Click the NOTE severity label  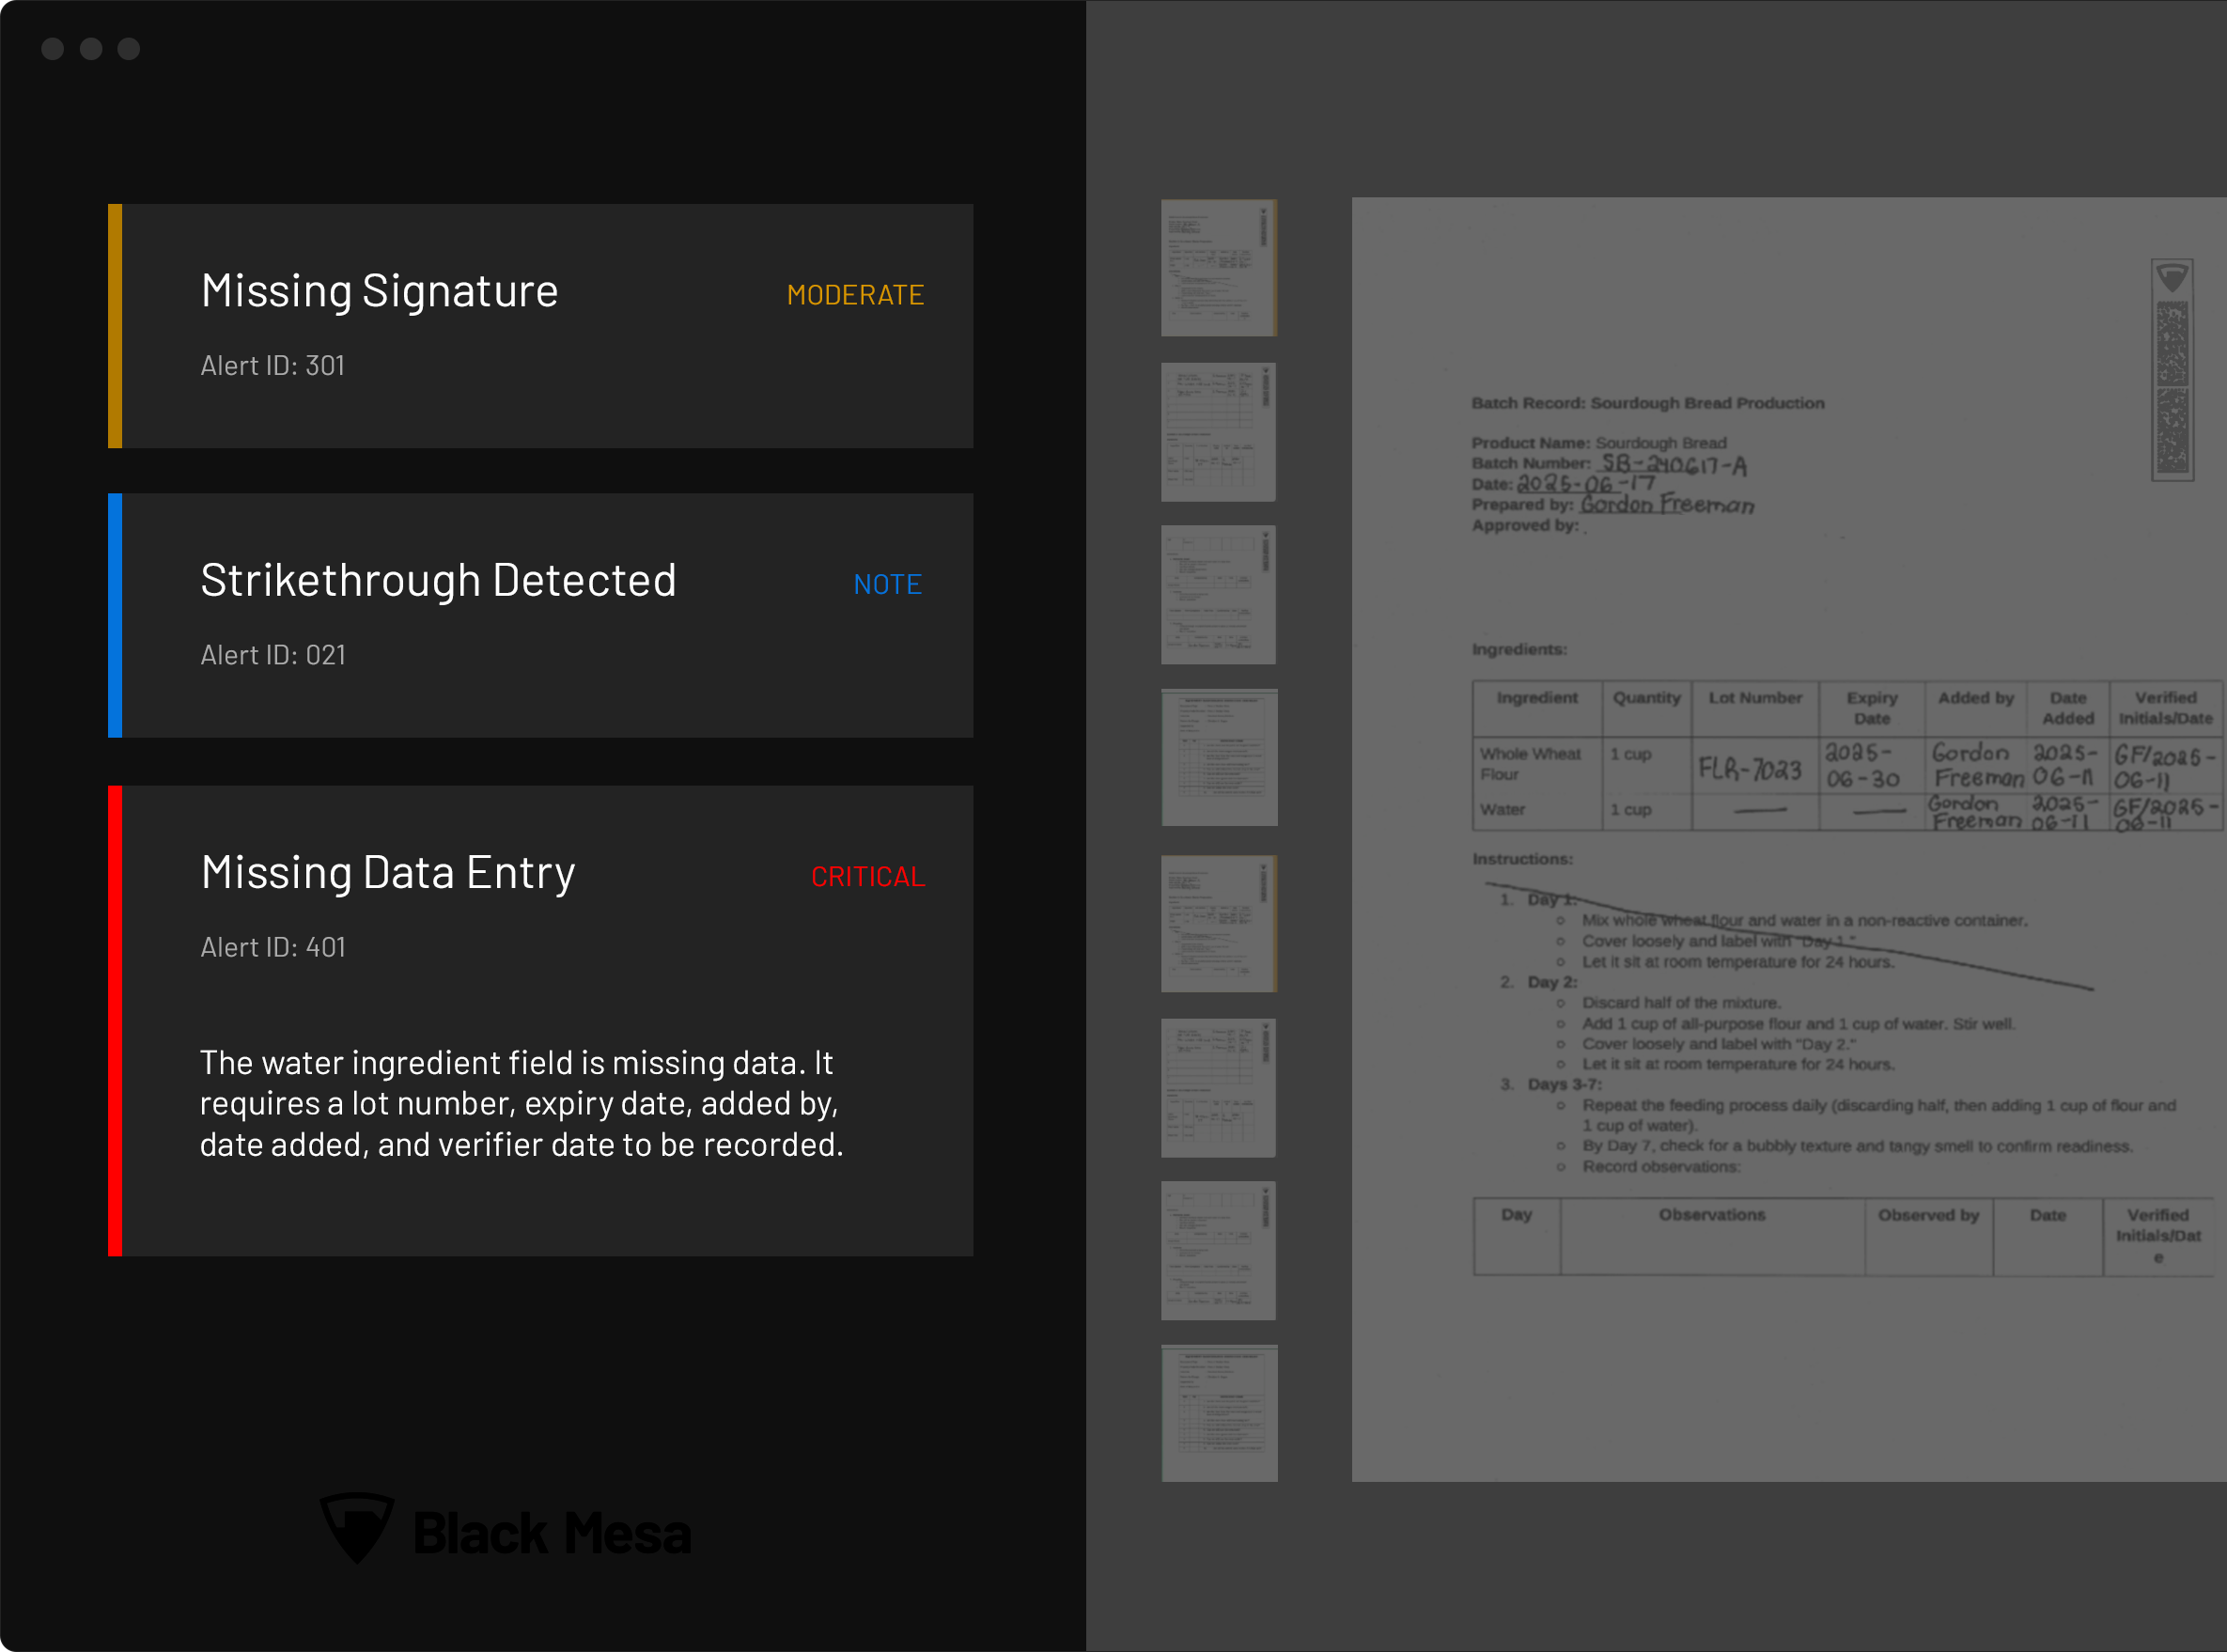point(887,584)
